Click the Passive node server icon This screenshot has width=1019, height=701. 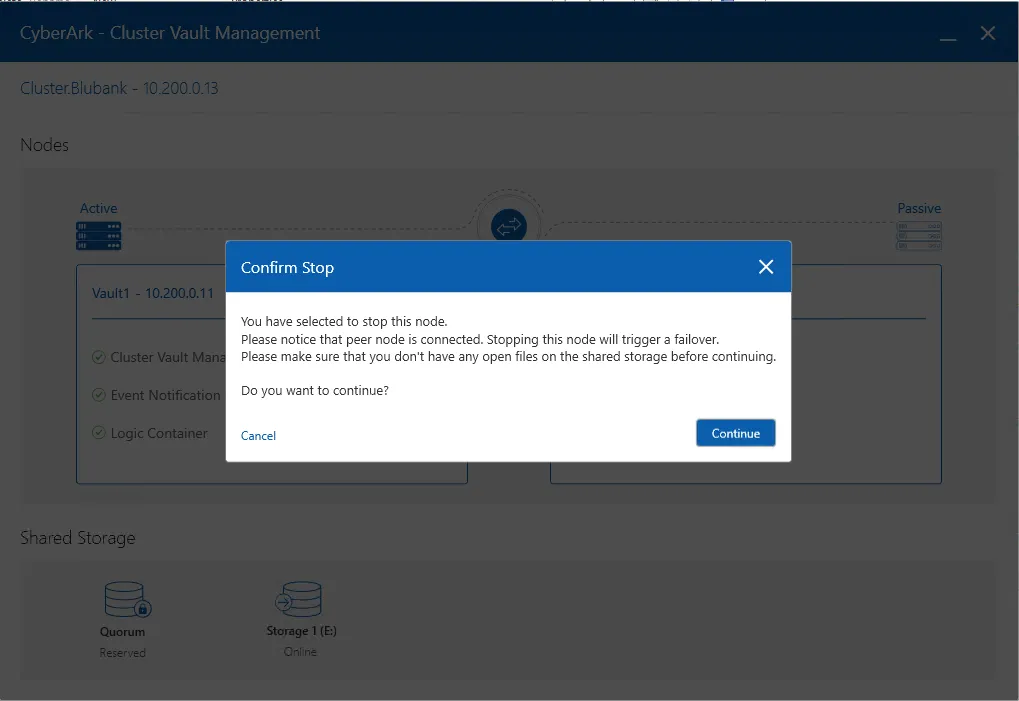(918, 236)
